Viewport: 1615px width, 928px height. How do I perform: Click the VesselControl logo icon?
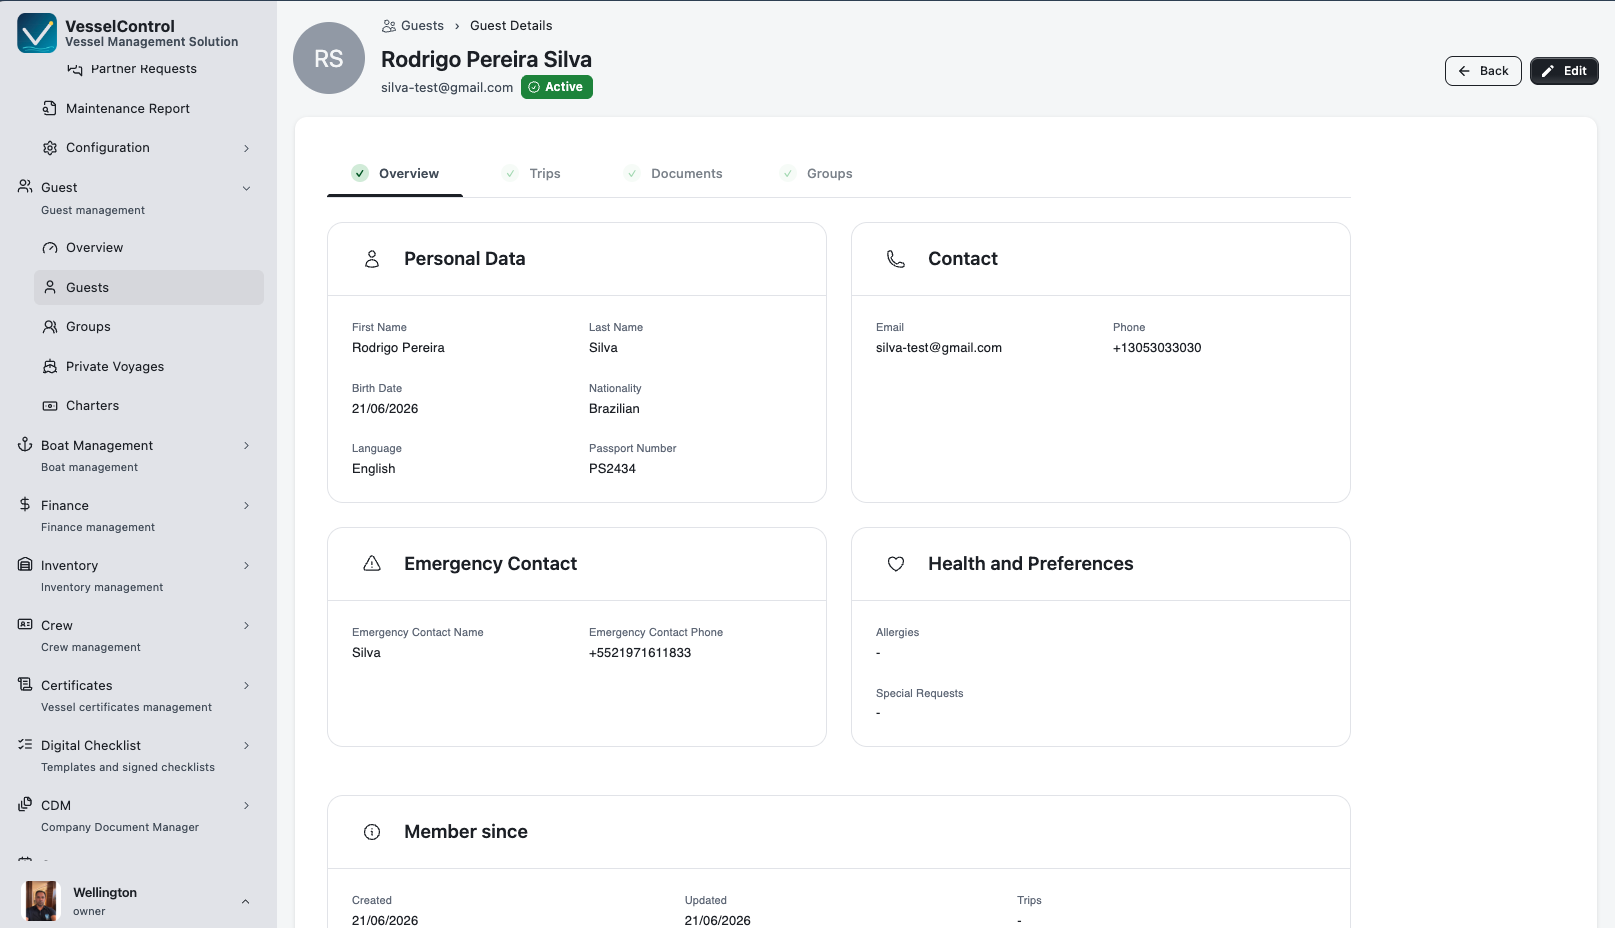(37, 33)
